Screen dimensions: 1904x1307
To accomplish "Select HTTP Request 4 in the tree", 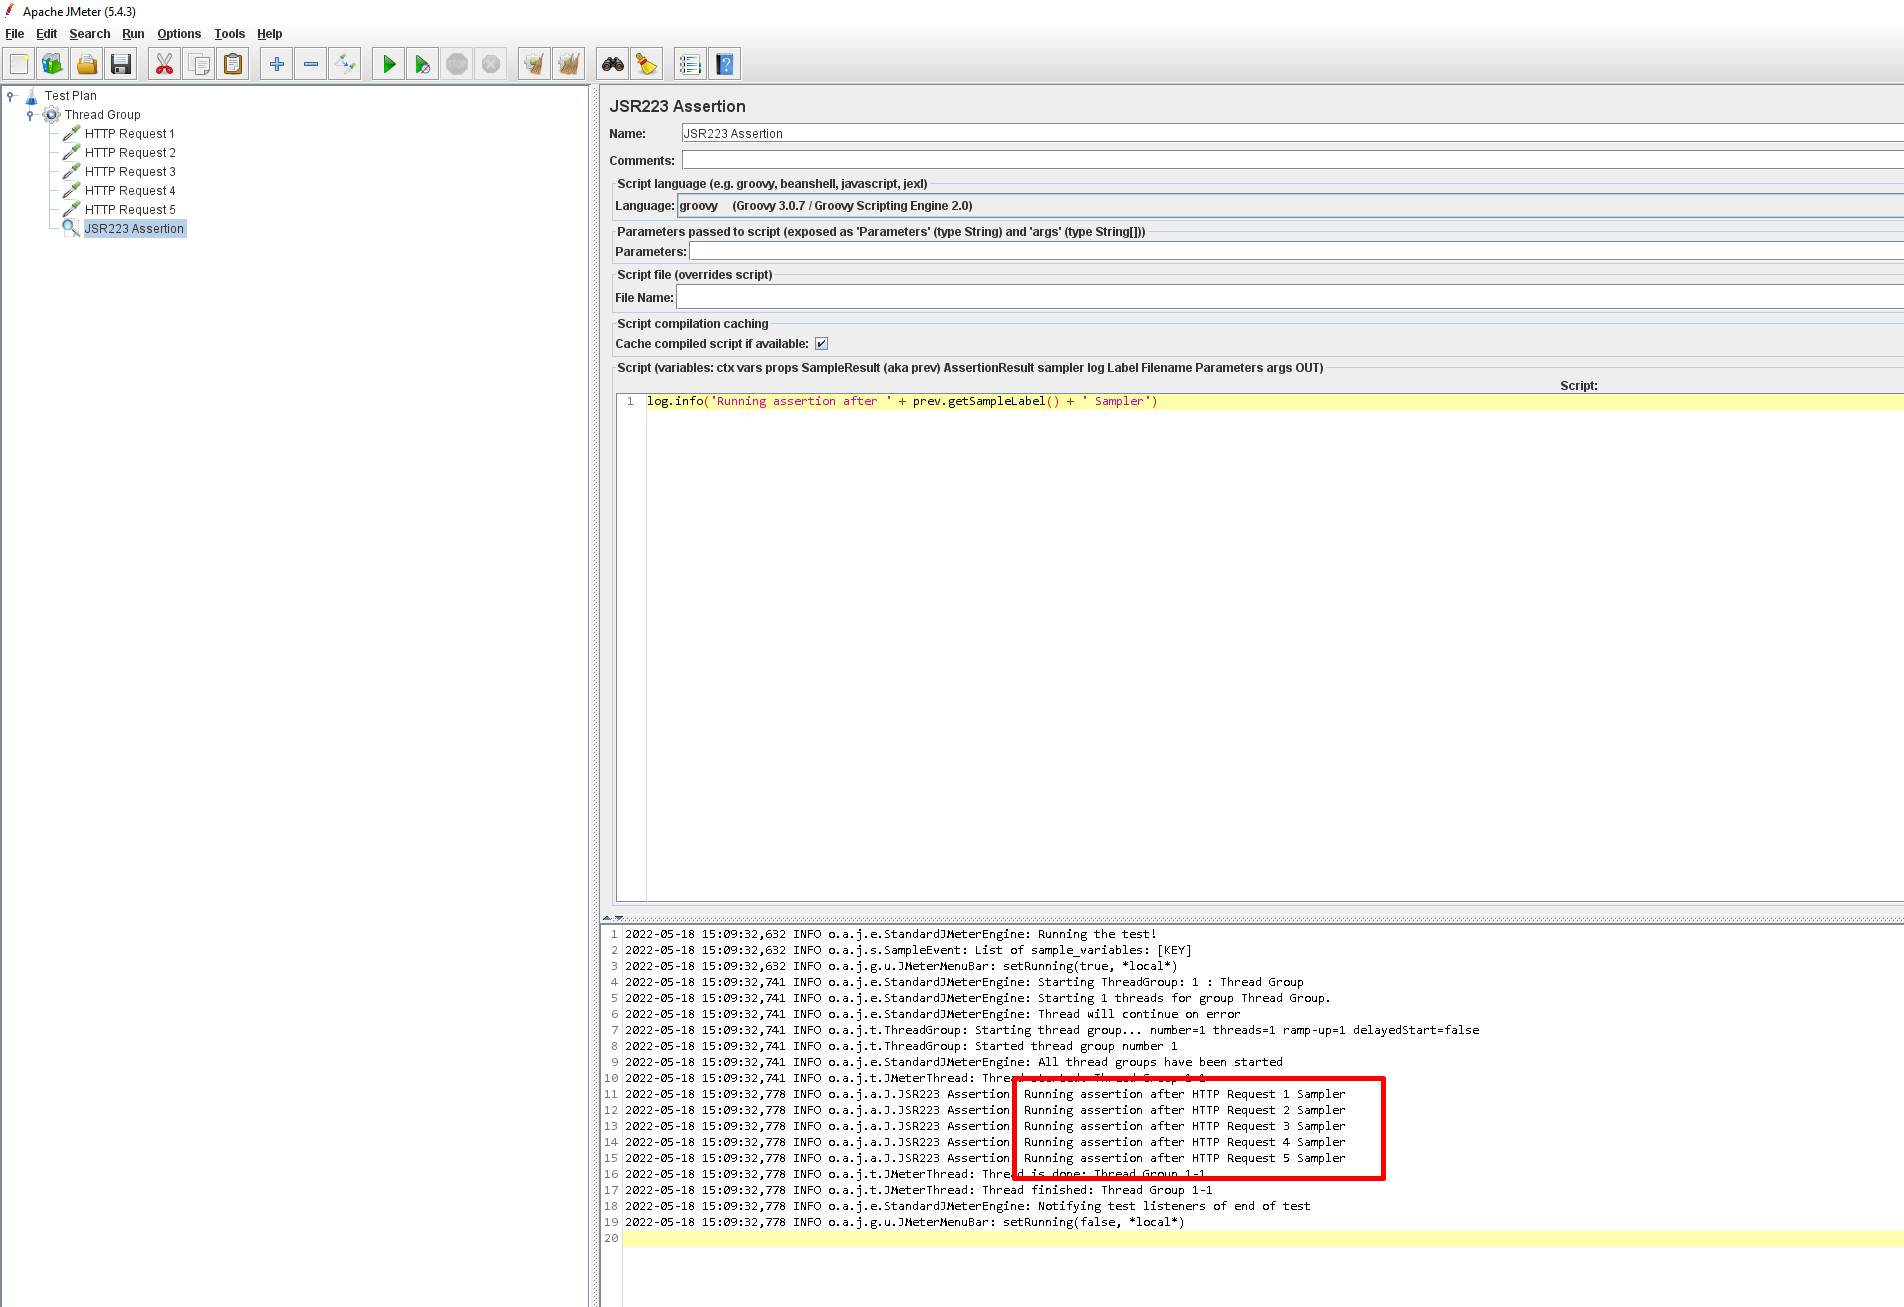I will [130, 191].
